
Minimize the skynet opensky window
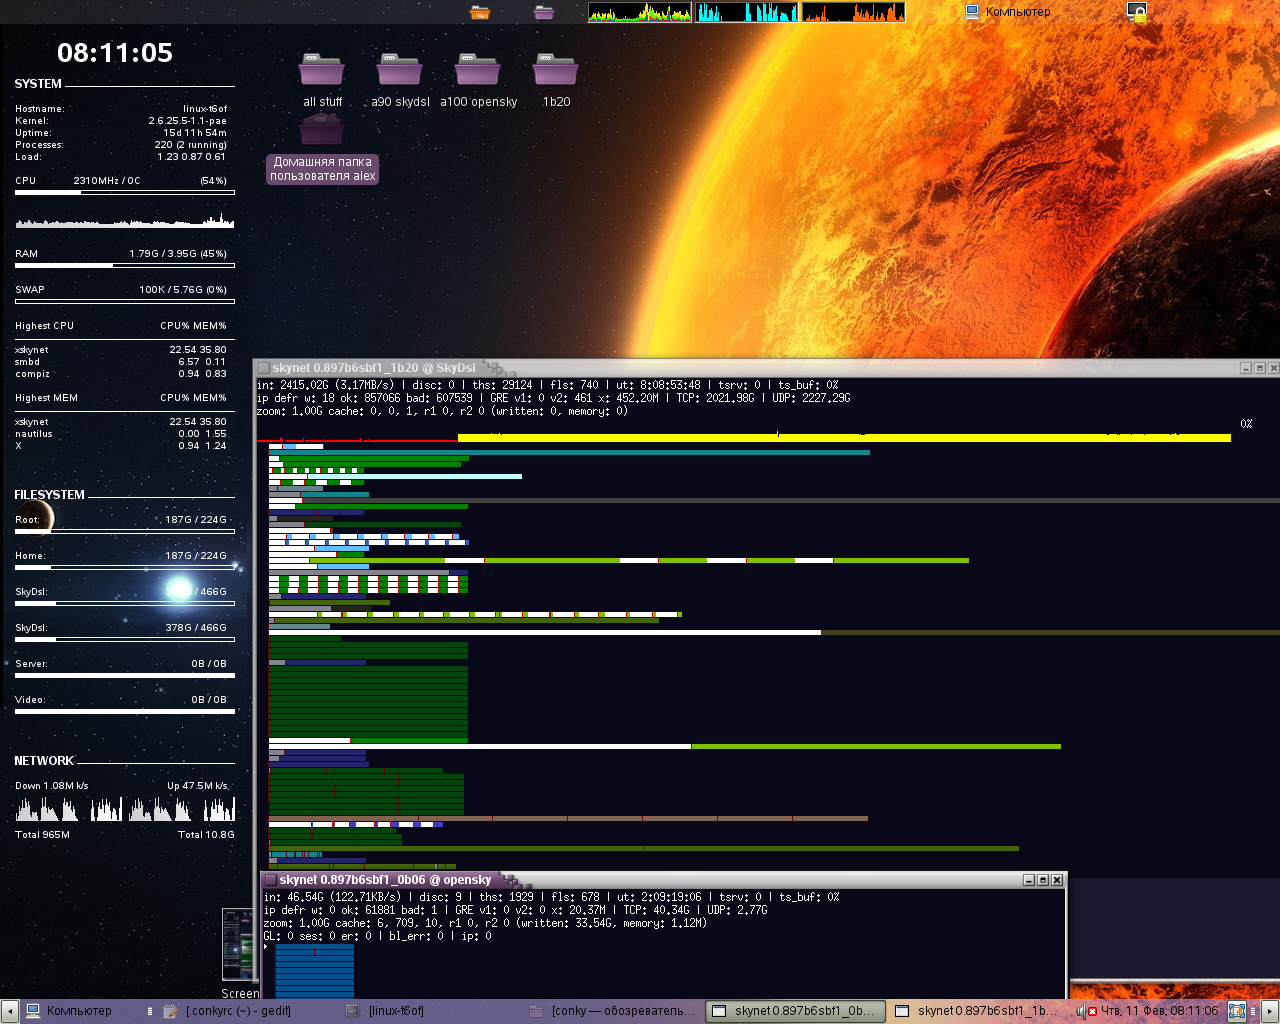coord(1029,880)
